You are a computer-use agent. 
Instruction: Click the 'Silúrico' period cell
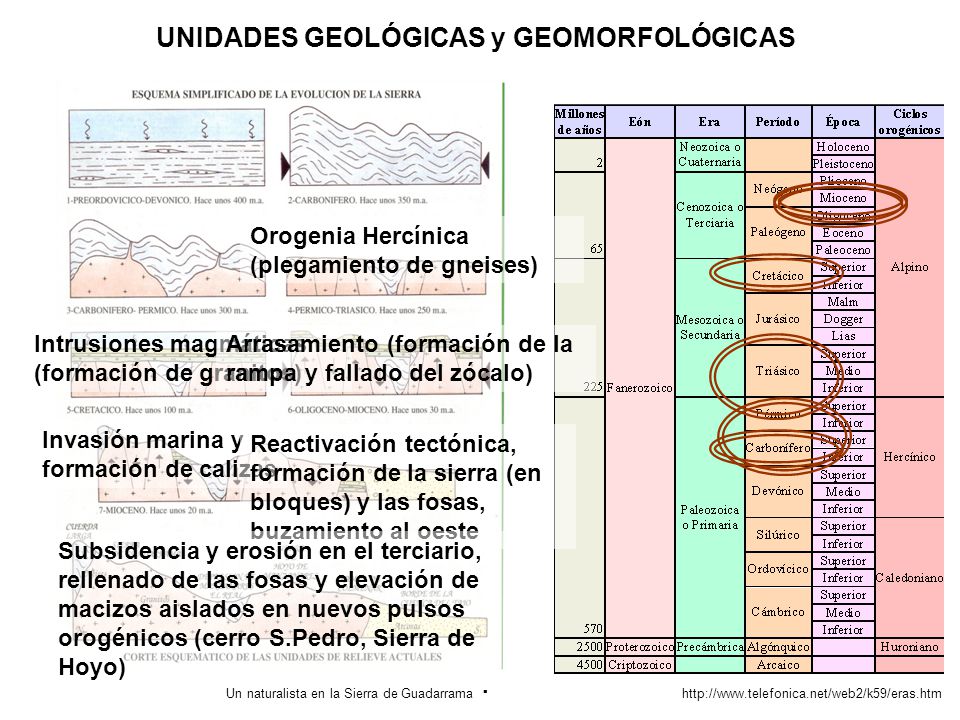(778, 534)
